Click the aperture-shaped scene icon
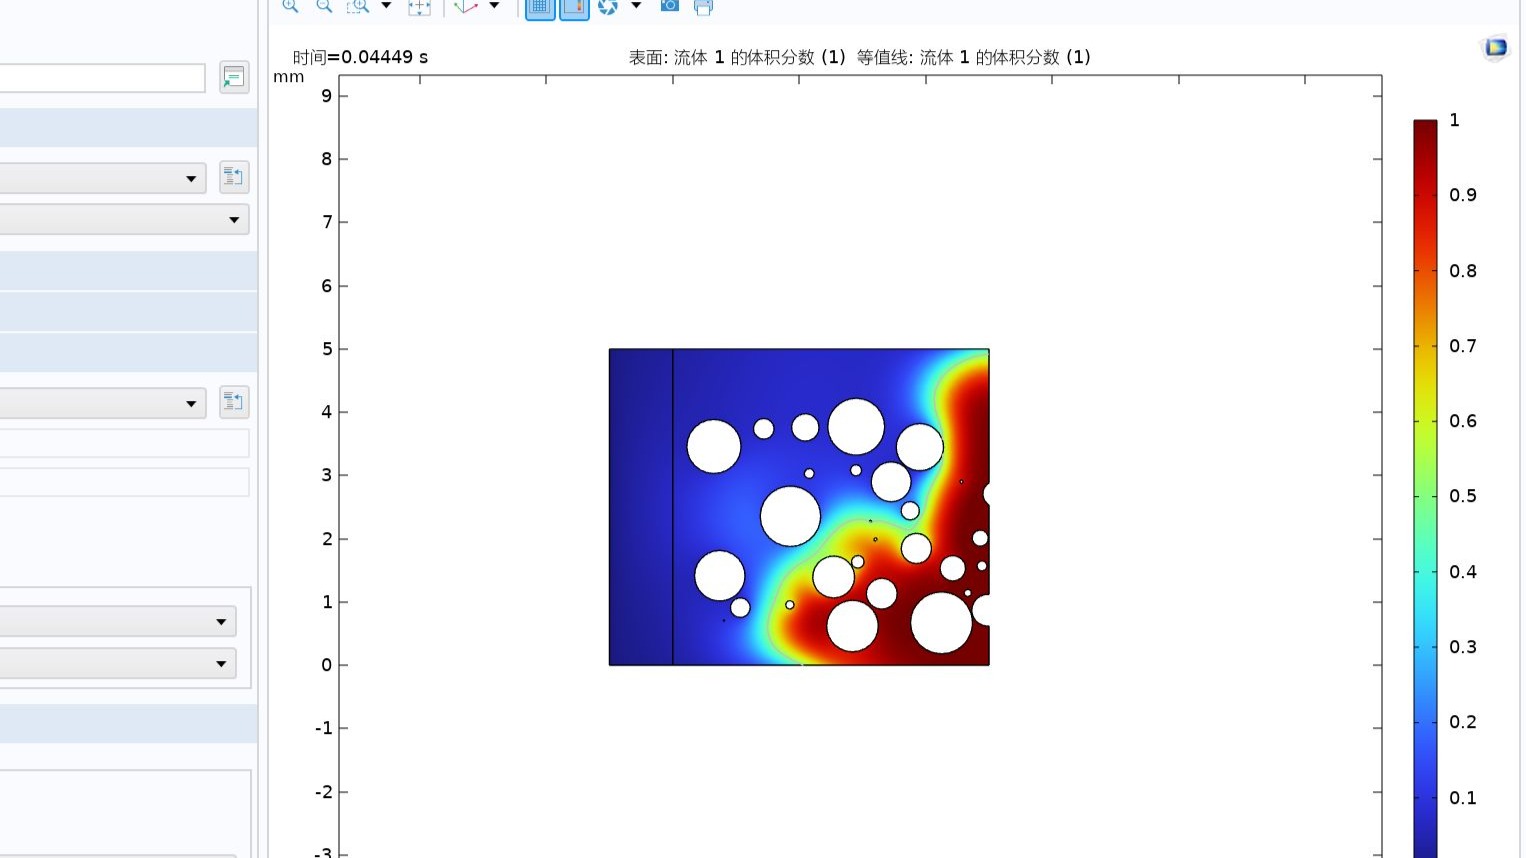 [607, 7]
